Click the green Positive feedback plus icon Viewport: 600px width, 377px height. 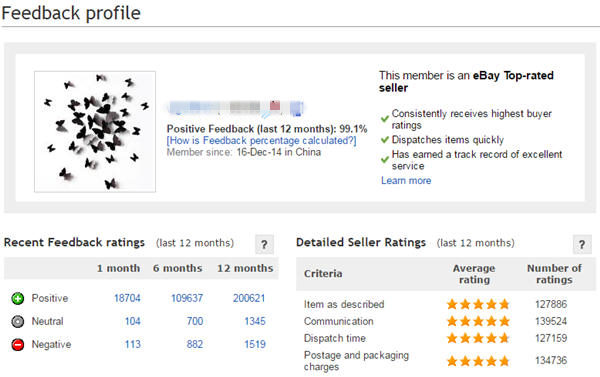(18, 298)
